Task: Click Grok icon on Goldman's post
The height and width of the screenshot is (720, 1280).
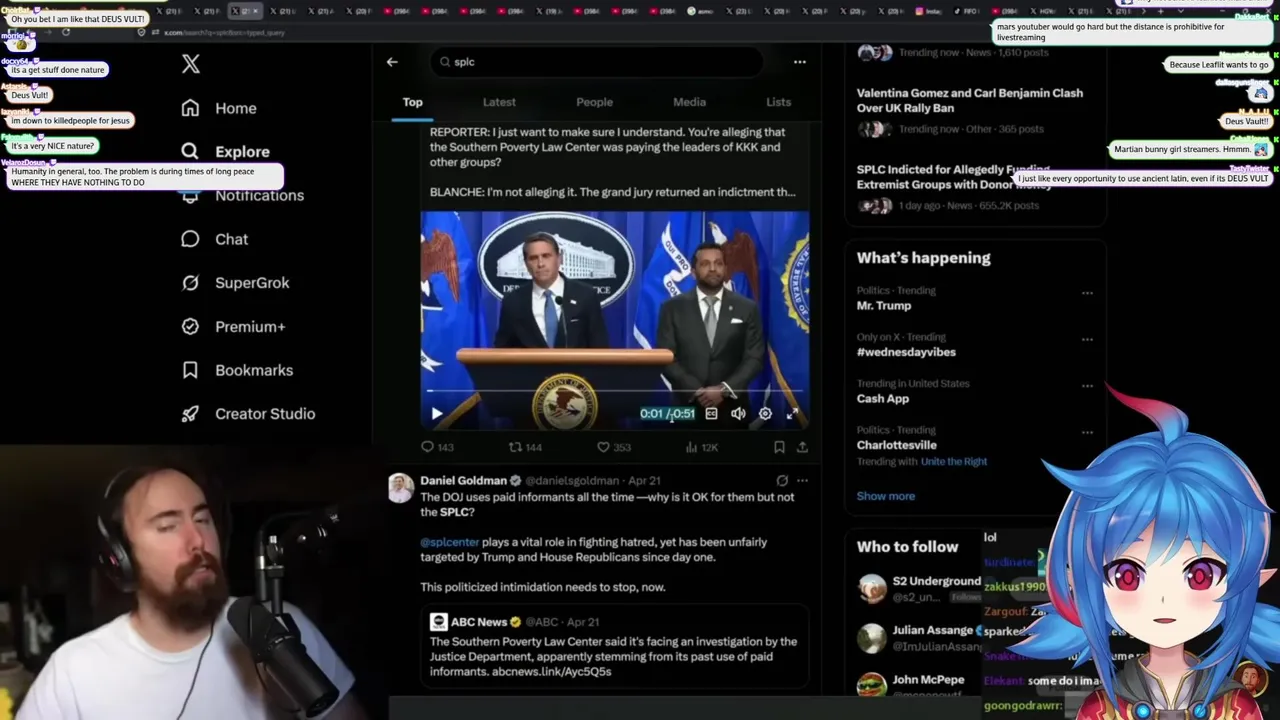Action: point(782,481)
